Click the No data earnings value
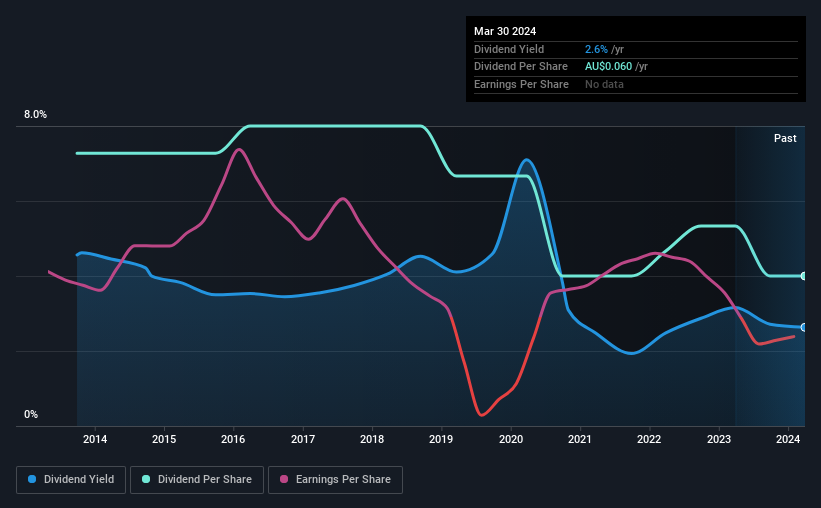The image size is (821, 508). click(604, 84)
